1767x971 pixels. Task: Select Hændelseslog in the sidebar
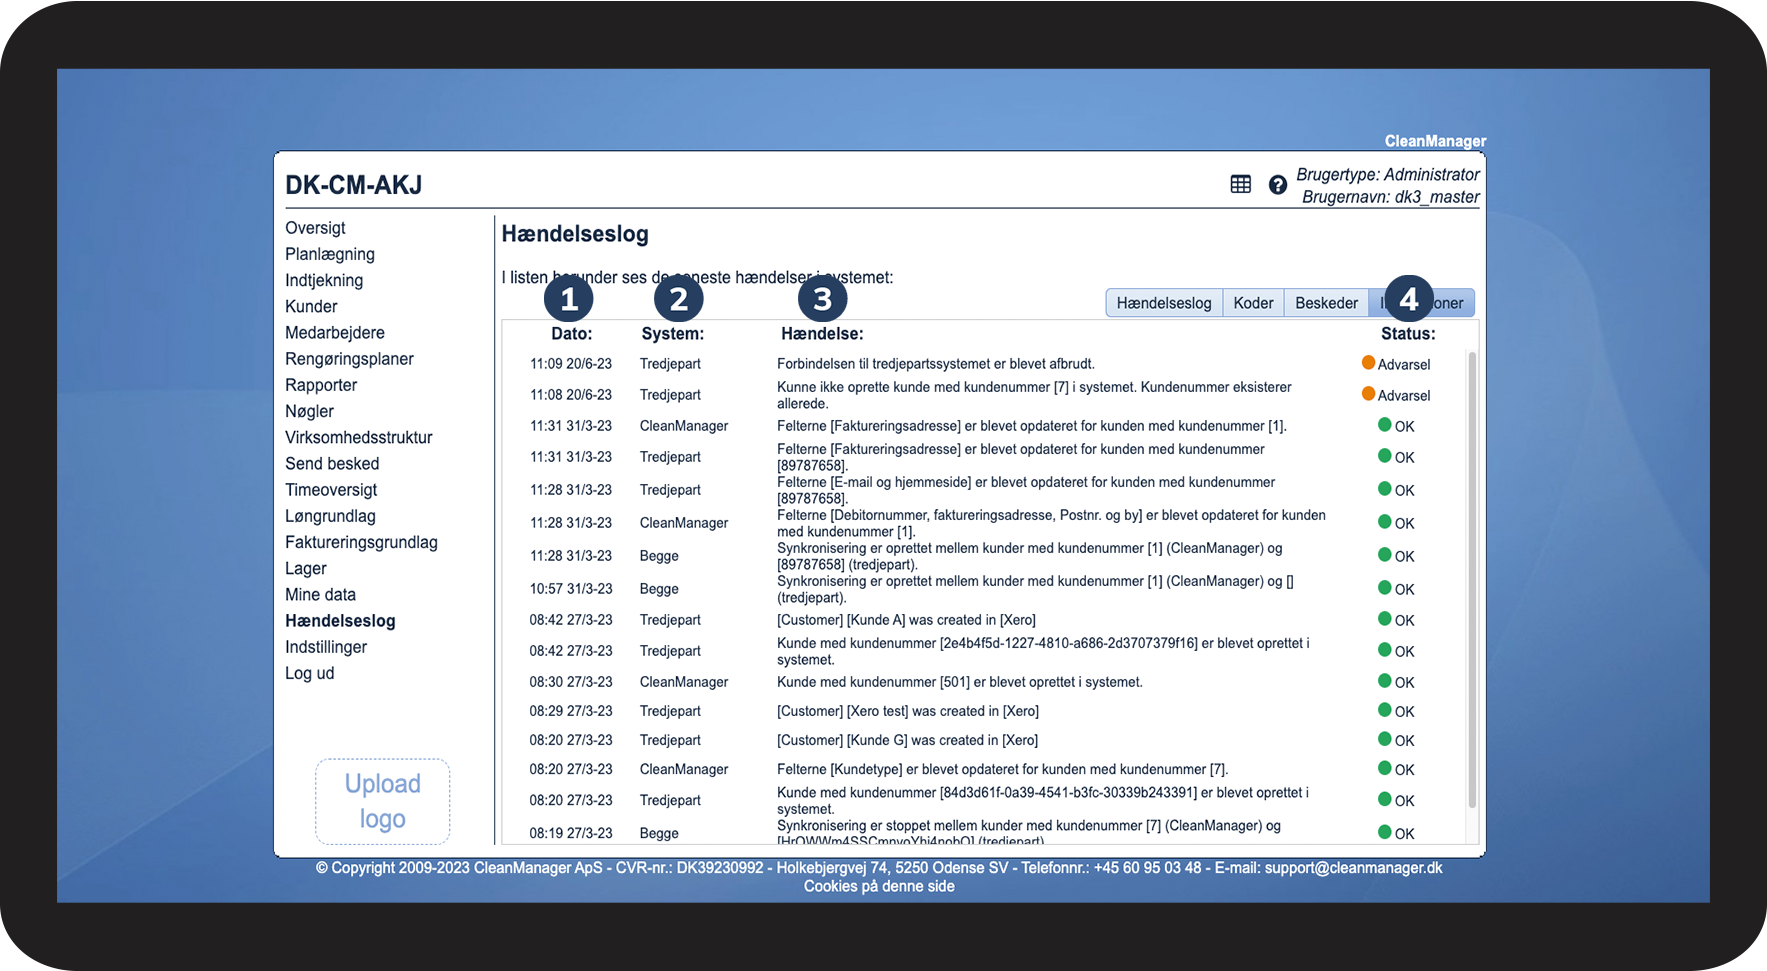click(340, 621)
